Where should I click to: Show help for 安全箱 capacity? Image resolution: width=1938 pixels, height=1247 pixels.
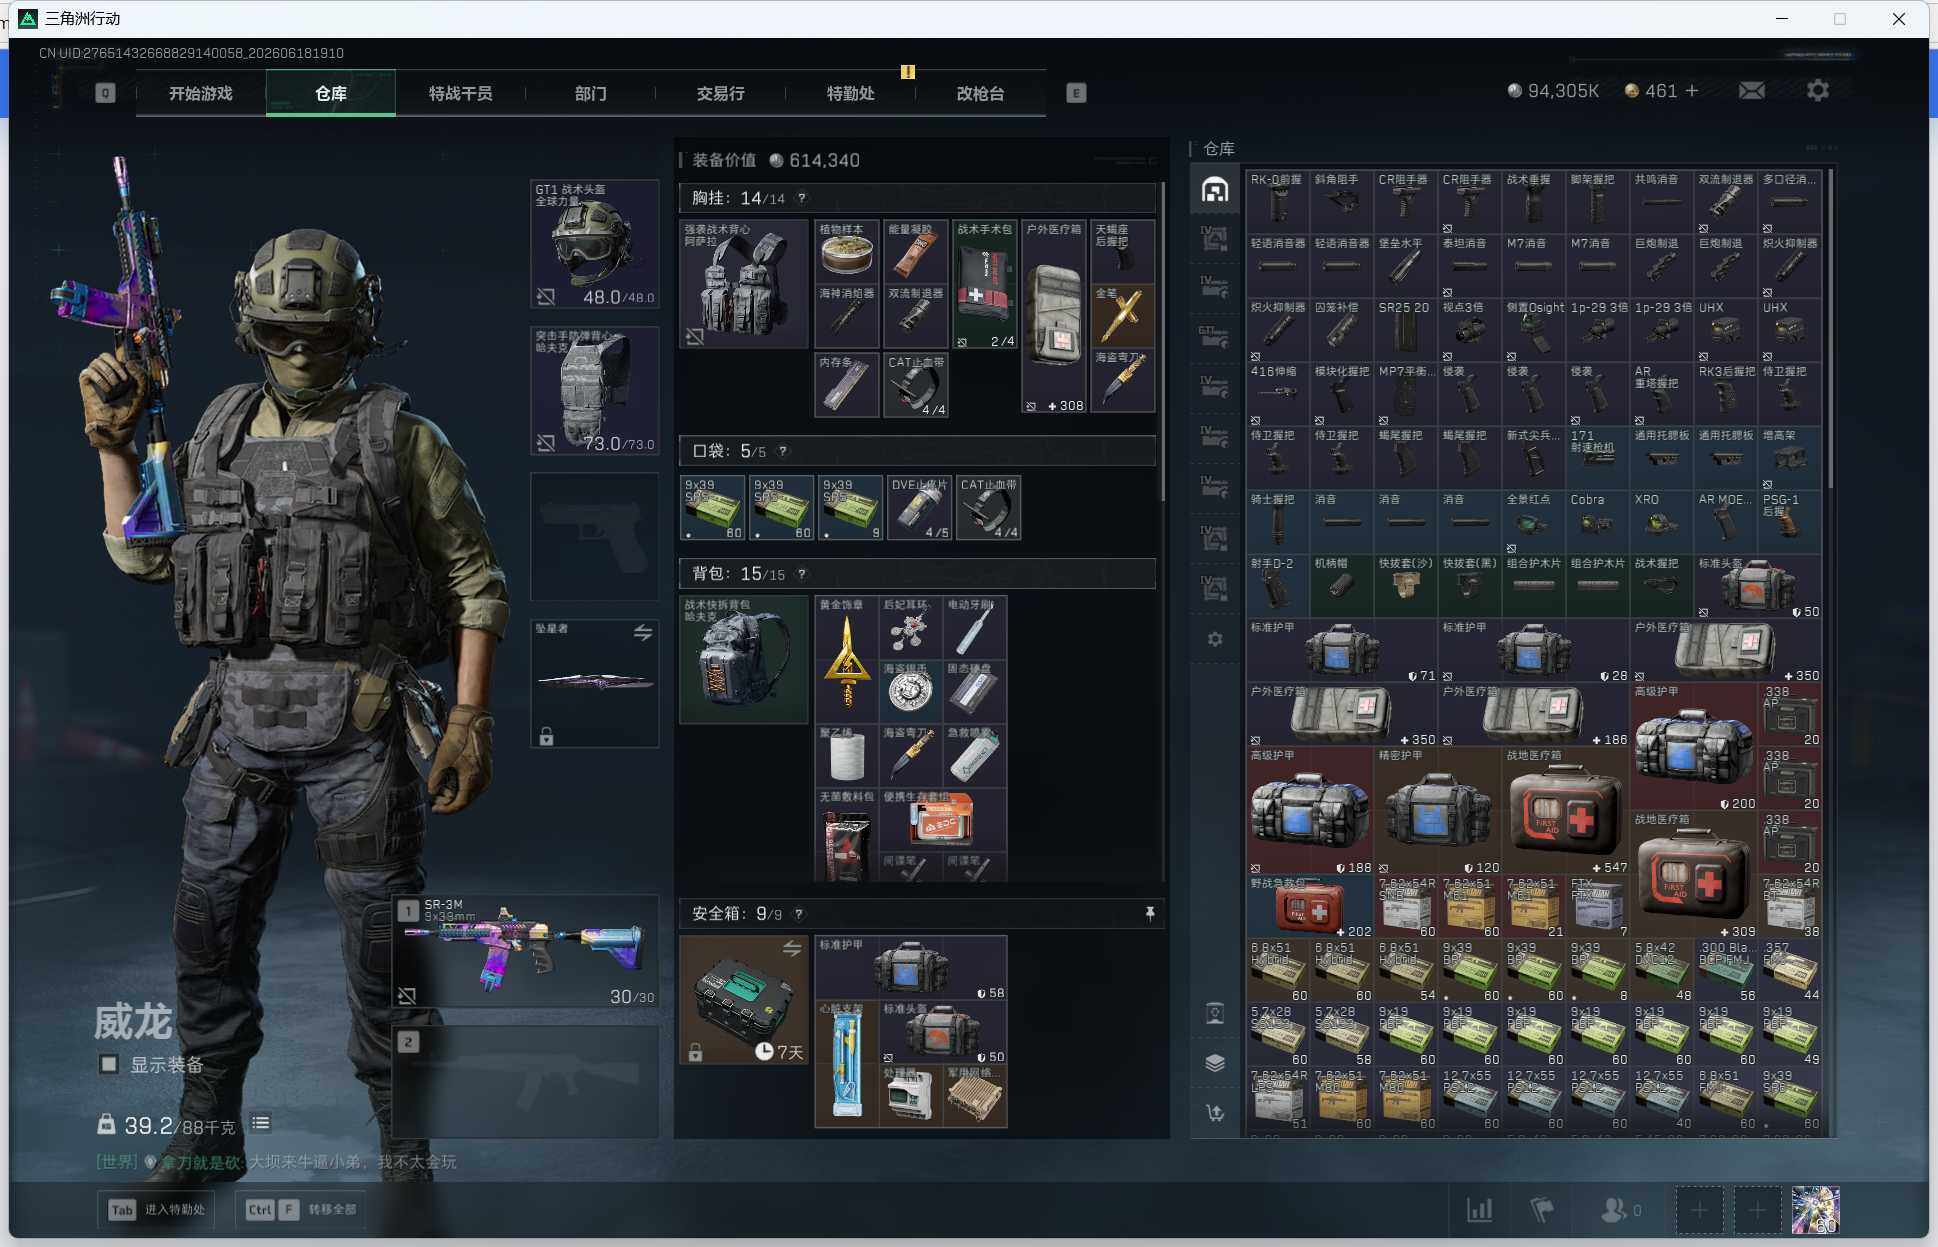(798, 913)
